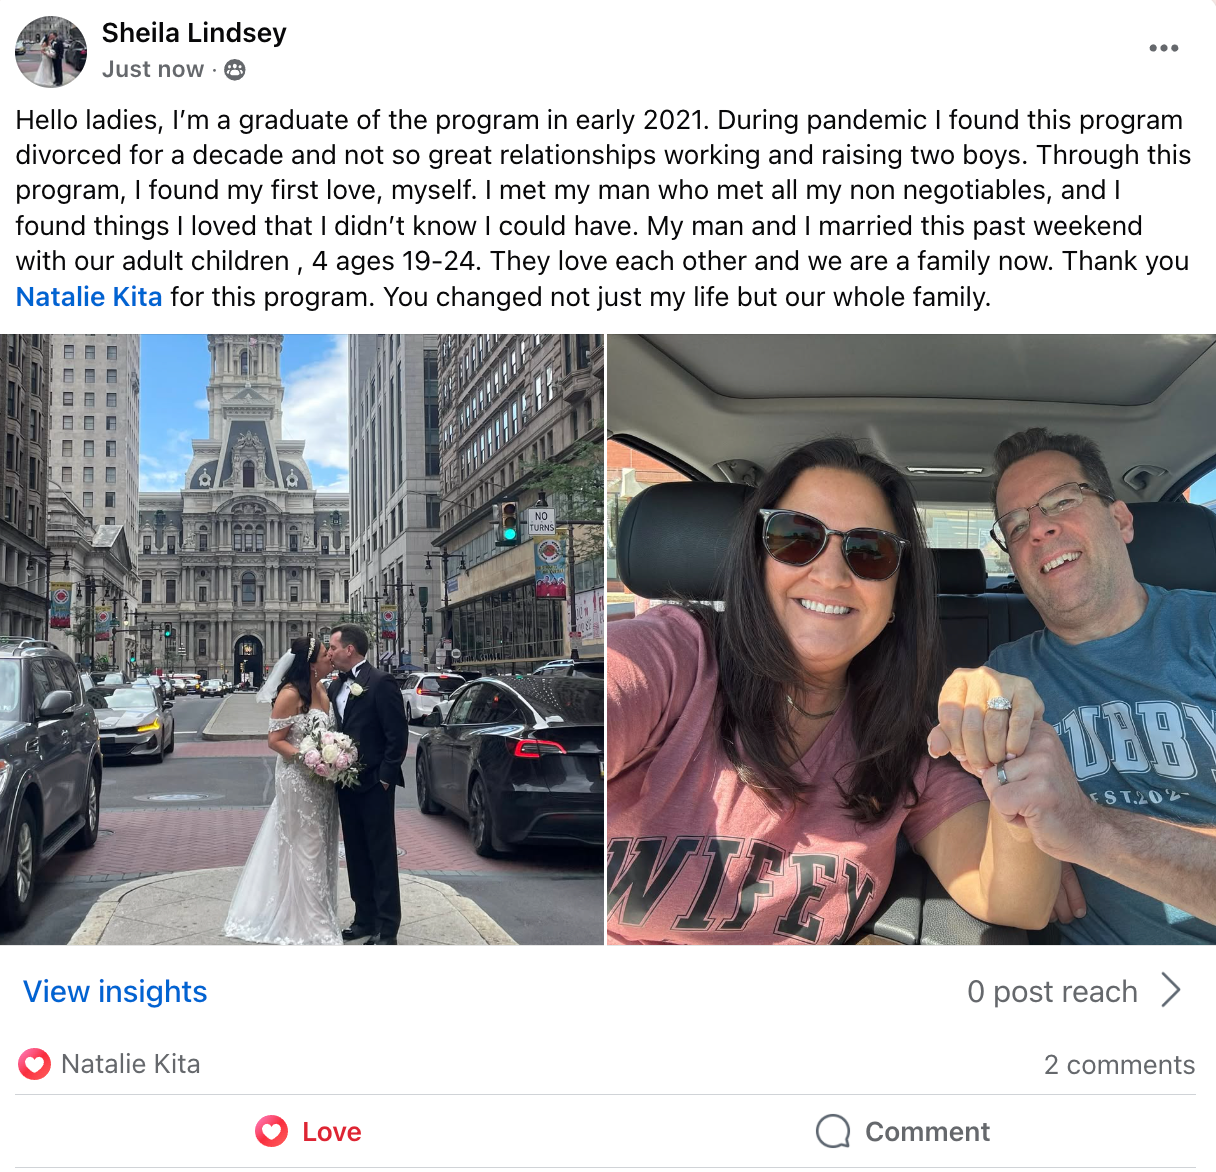
Task: Open the 0 post reach details
Action: click(x=1052, y=991)
